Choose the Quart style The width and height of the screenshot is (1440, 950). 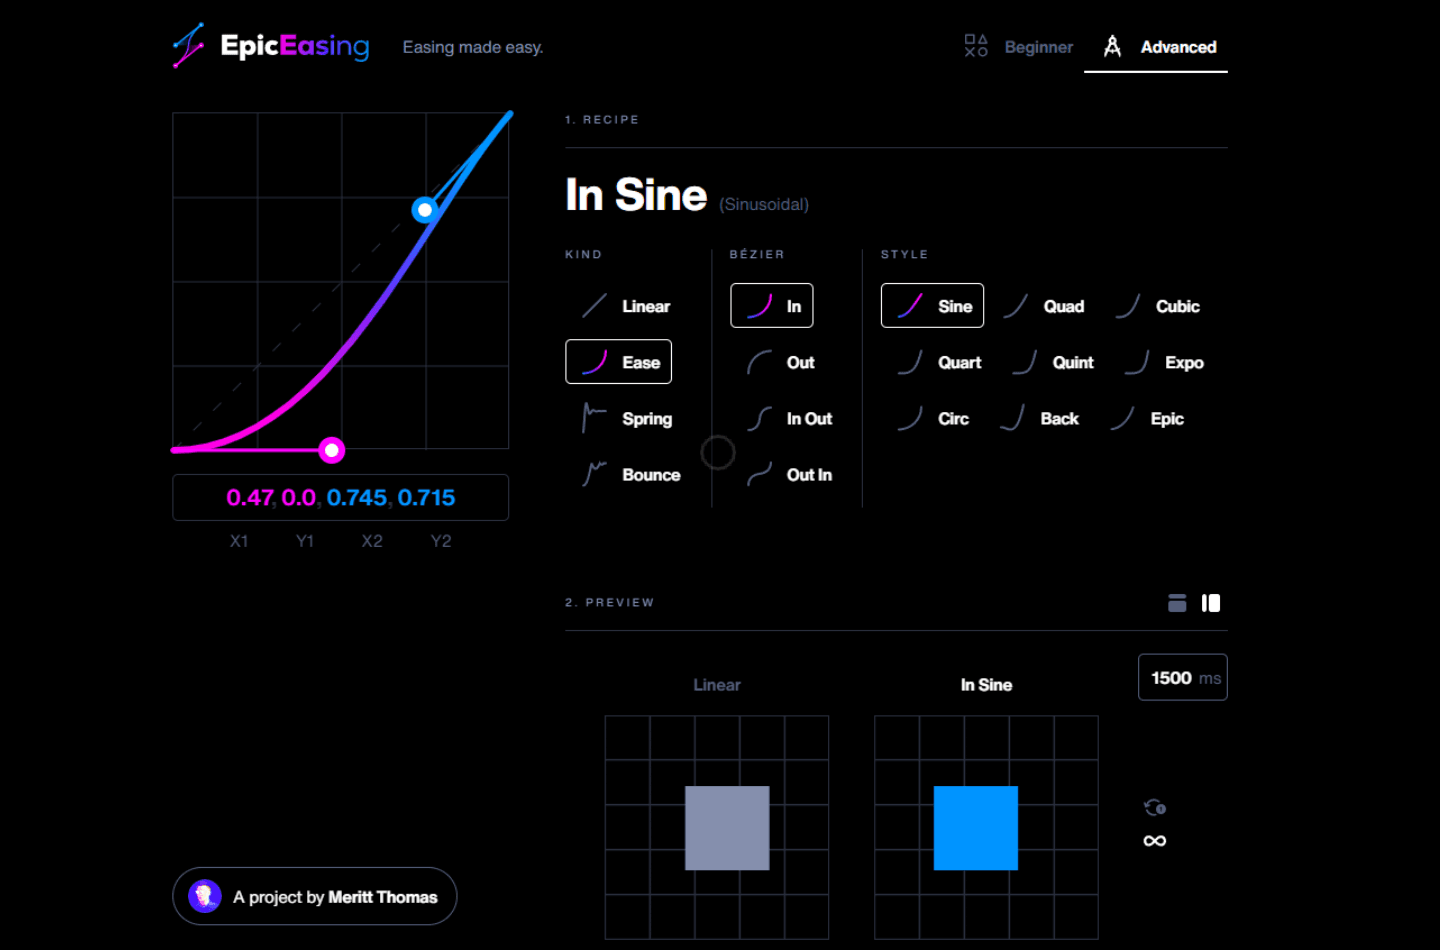(x=938, y=362)
